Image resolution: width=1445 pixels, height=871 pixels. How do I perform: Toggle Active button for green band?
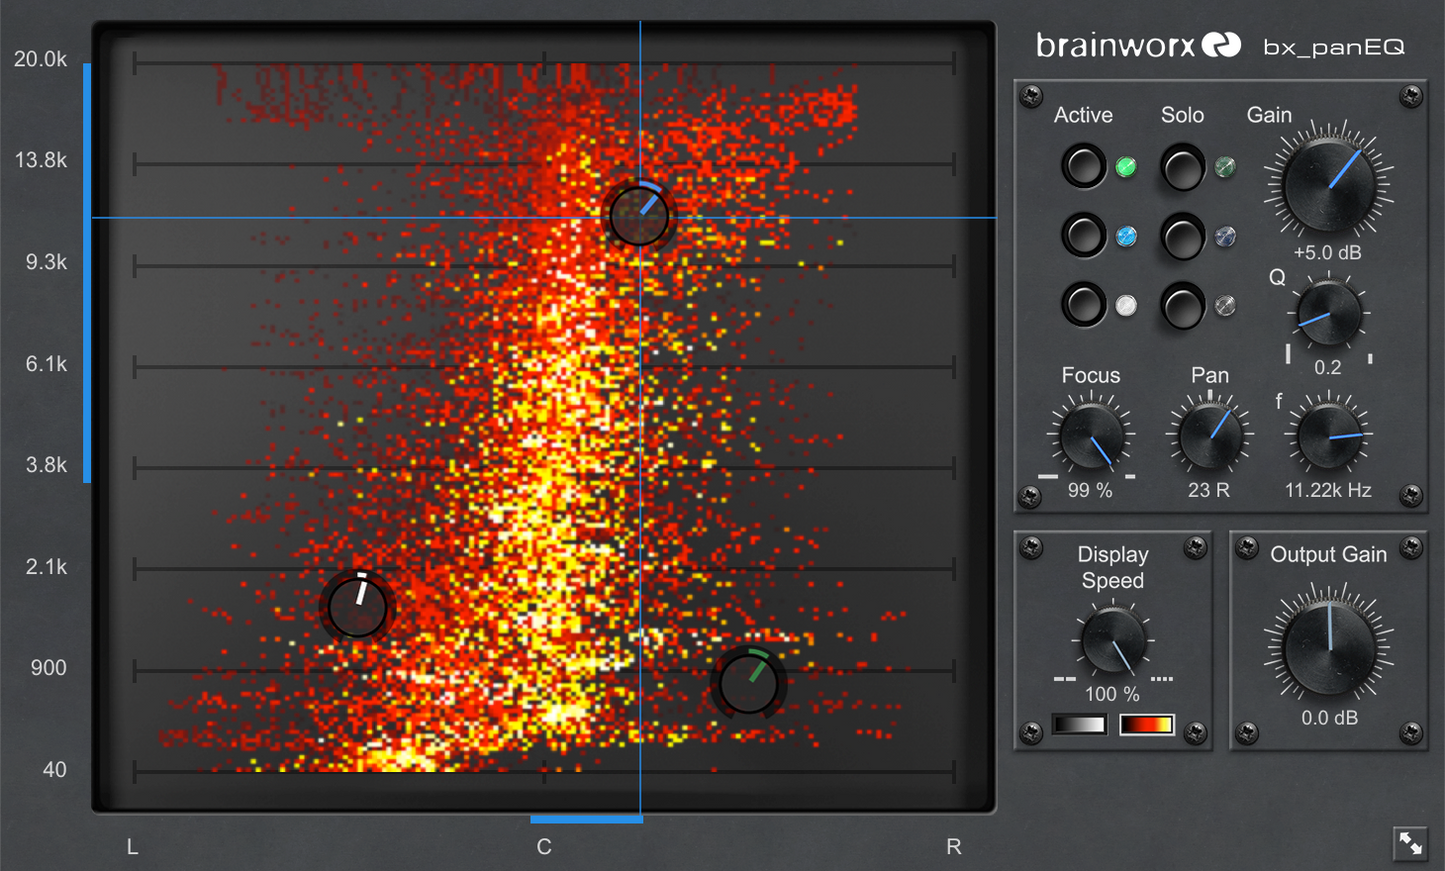(x=1083, y=167)
